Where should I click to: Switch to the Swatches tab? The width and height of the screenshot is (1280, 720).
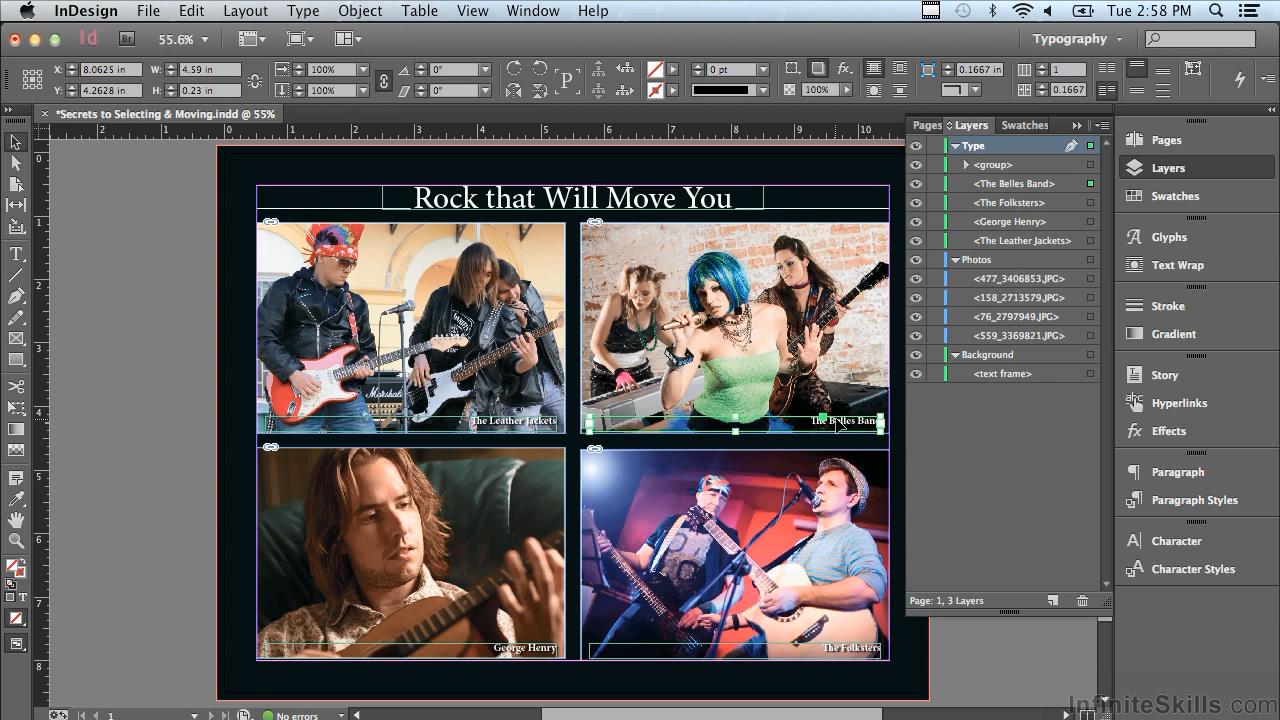click(1025, 125)
